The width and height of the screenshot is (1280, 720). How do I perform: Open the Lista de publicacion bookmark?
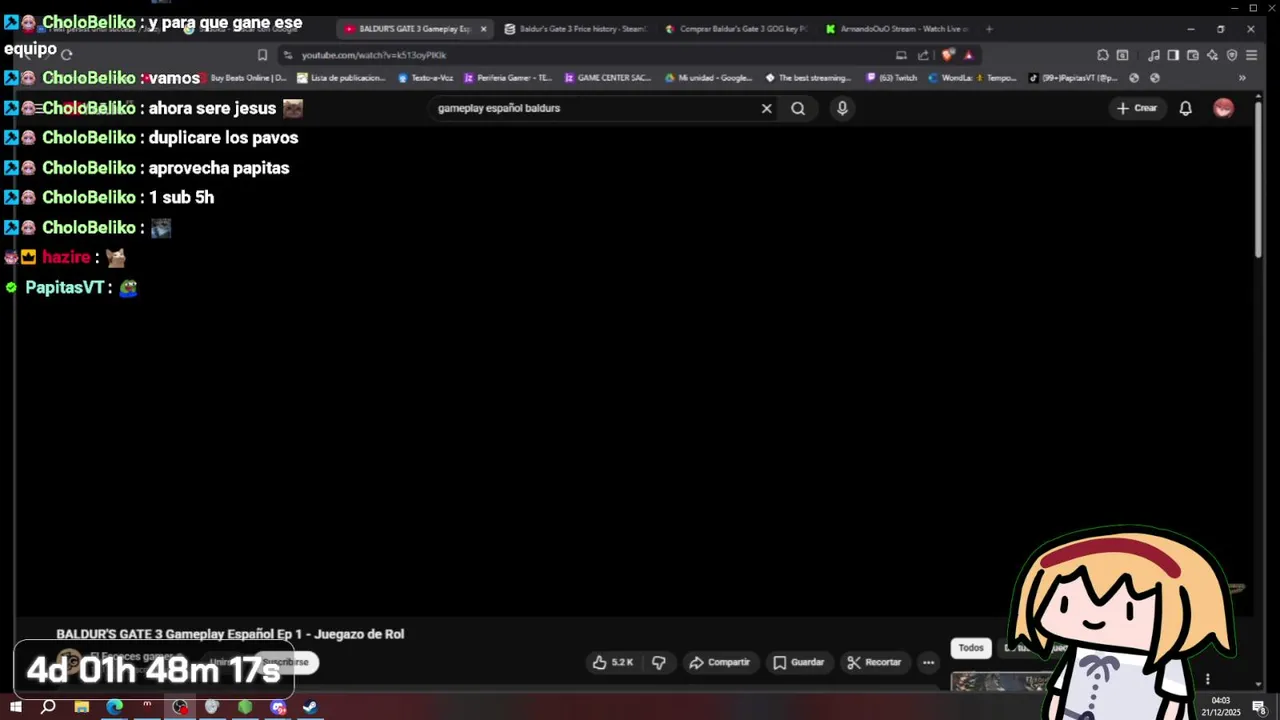point(341,77)
